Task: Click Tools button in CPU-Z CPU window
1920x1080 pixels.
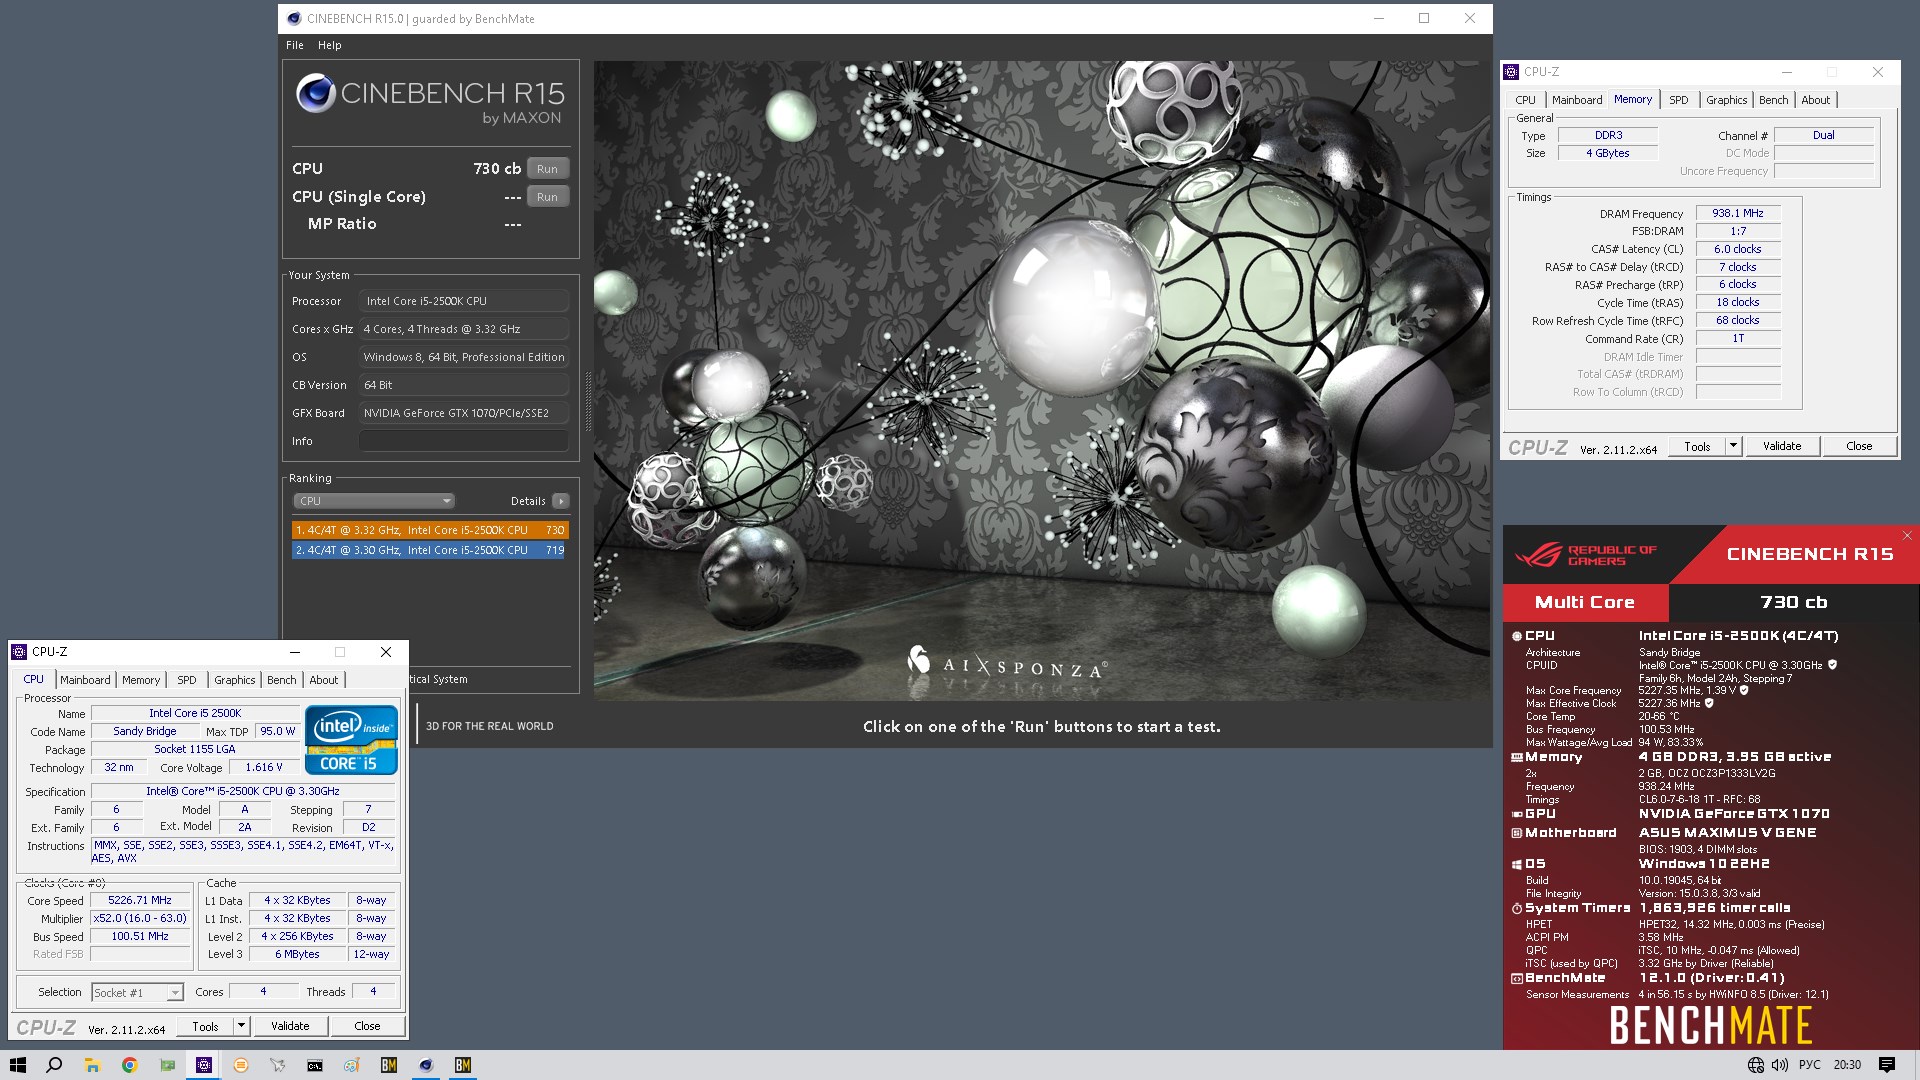Action: point(205,1026)
